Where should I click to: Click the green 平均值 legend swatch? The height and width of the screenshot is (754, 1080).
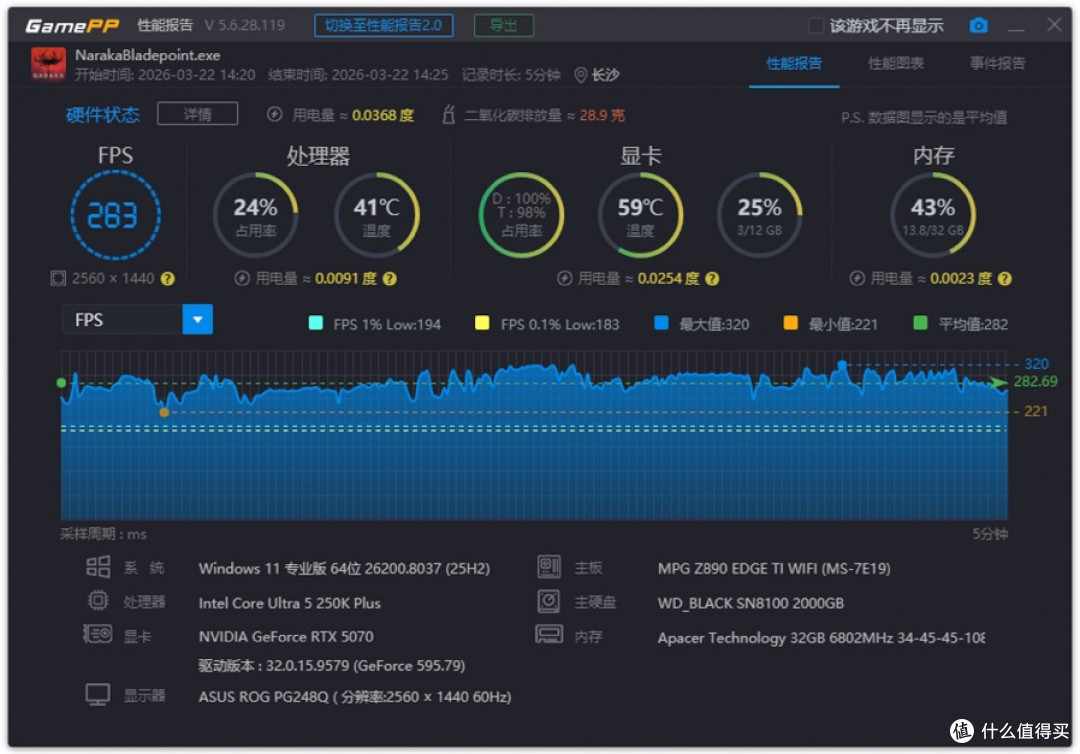[x=920, y=323]
